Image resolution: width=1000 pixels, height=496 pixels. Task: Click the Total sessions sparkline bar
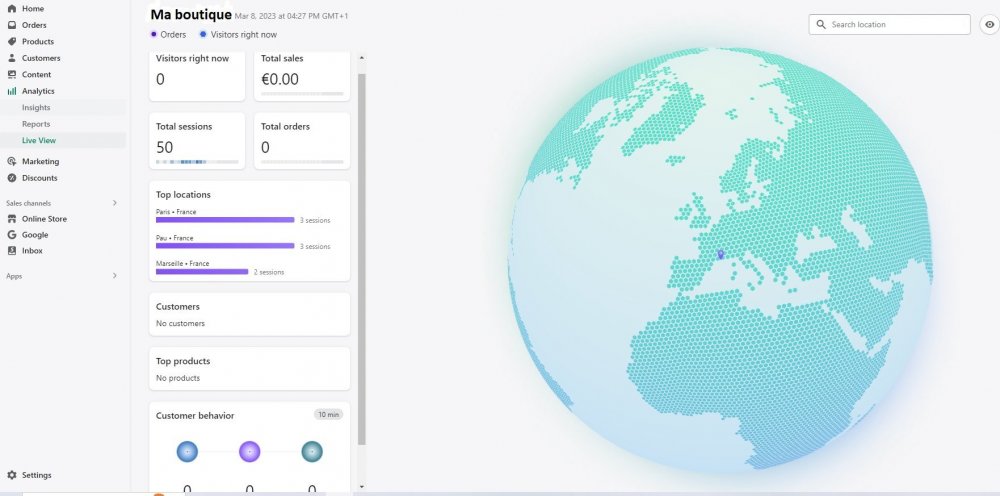(x=197, y=162)
